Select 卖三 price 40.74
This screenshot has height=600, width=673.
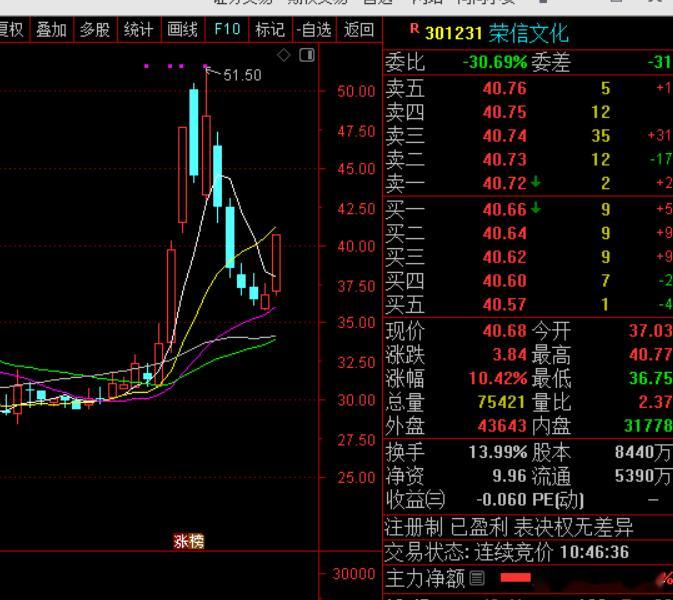504,136
